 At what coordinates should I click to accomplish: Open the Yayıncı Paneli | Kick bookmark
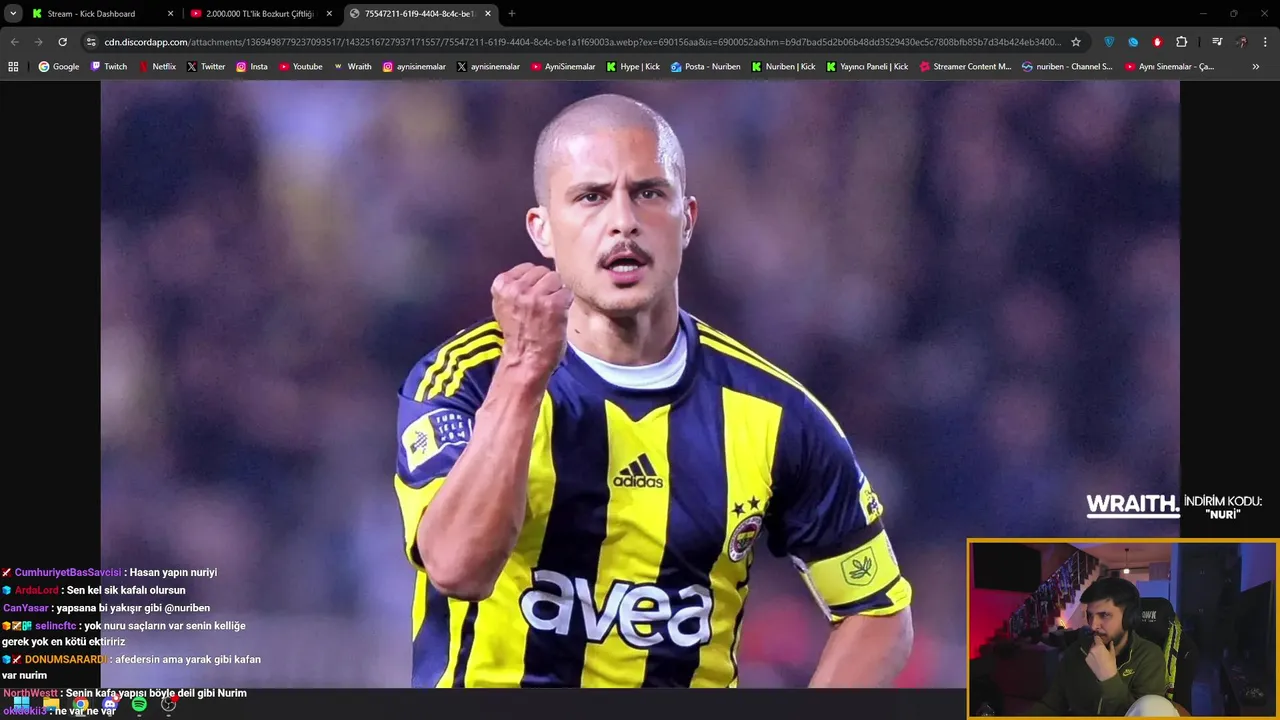point(867,67)
